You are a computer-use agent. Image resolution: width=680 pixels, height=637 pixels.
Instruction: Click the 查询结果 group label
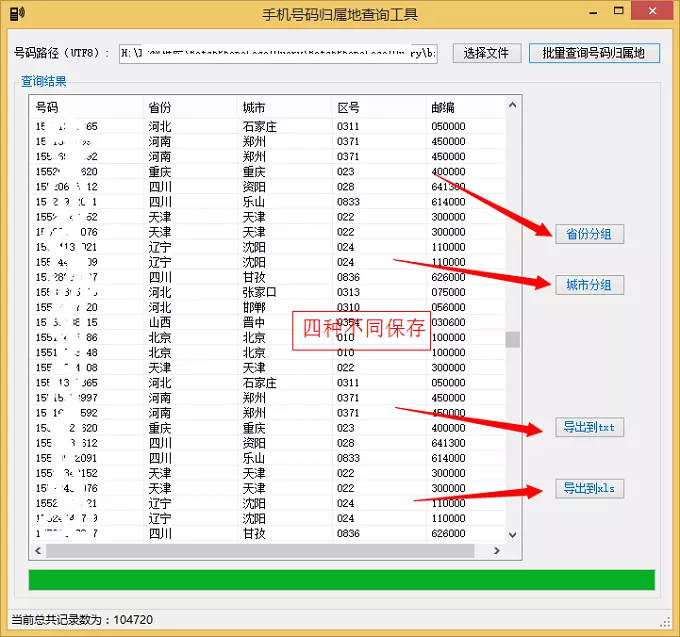44,81
